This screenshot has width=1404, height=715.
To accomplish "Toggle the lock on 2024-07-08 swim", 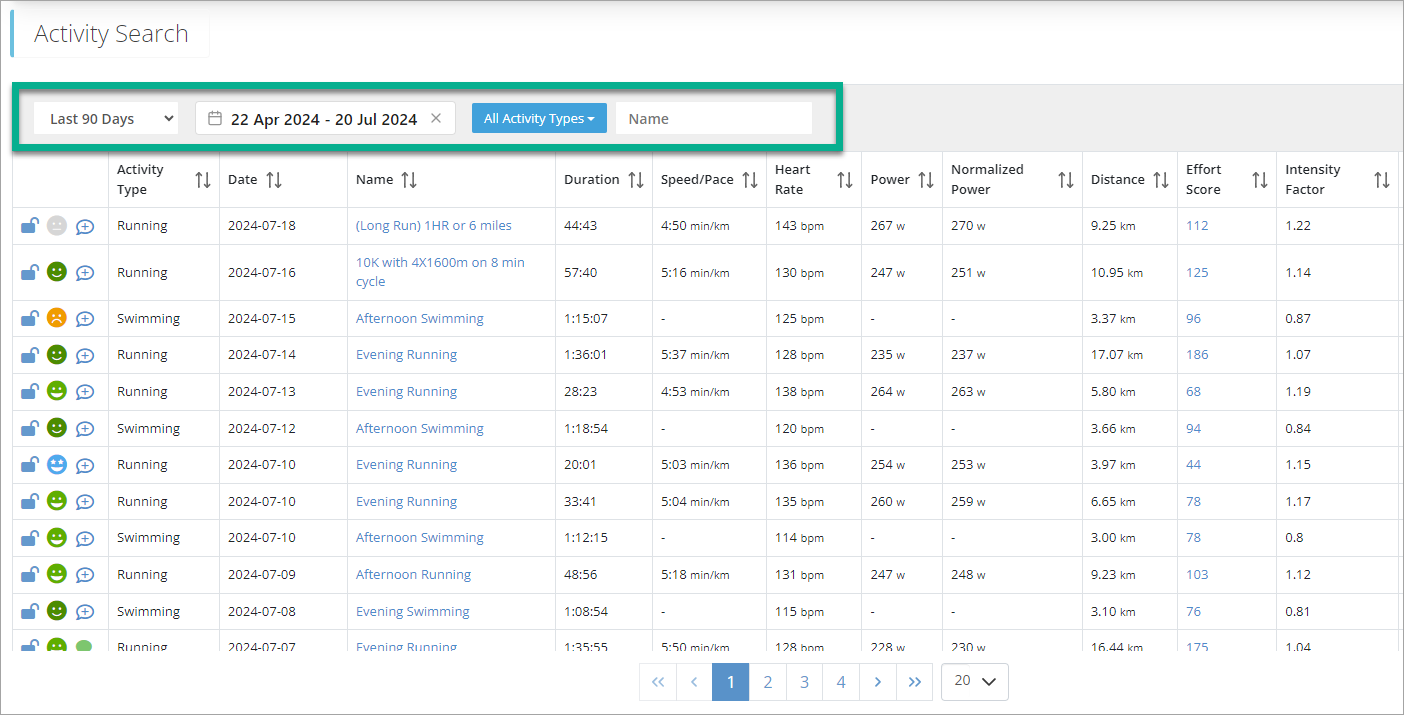I will pyautogui.click(x=30, y=611).
